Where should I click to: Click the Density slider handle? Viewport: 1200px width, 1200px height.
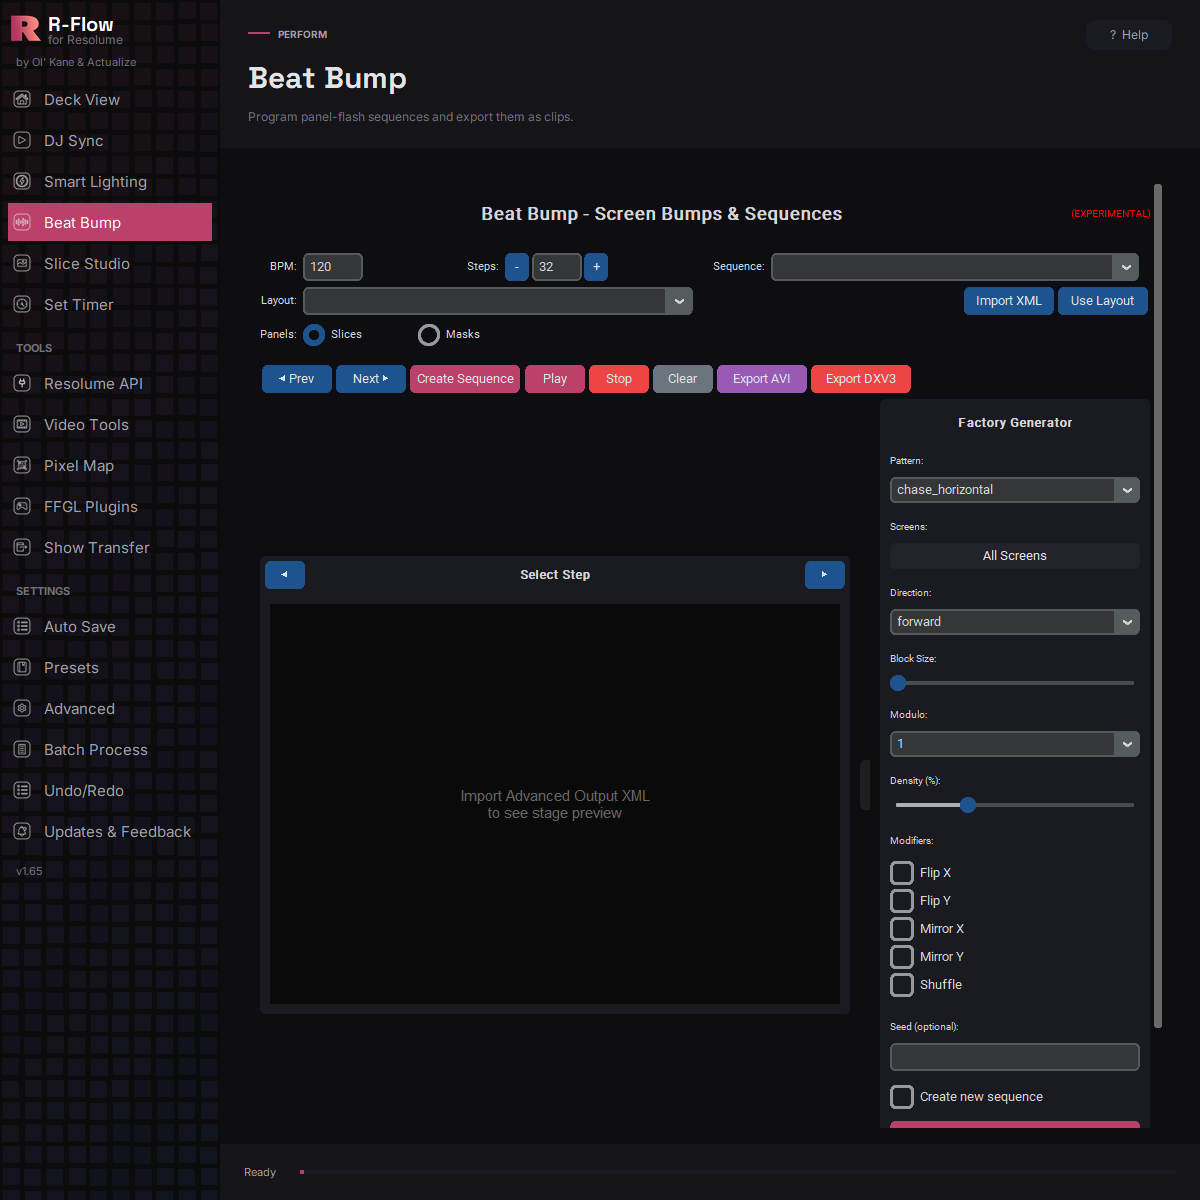coord(968,805)
